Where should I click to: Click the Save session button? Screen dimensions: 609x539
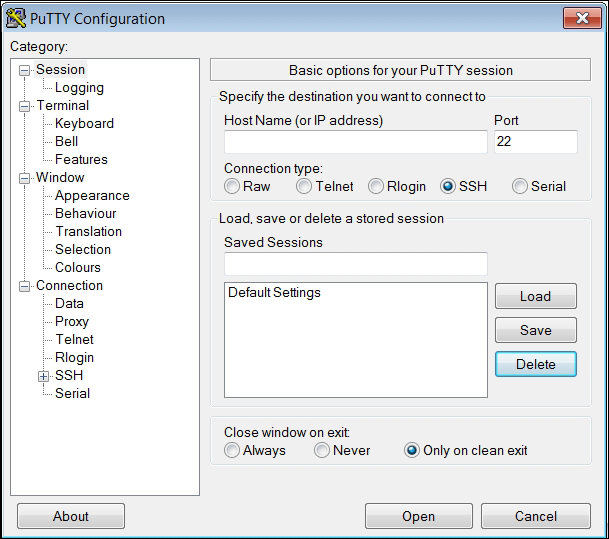[536, 330]
